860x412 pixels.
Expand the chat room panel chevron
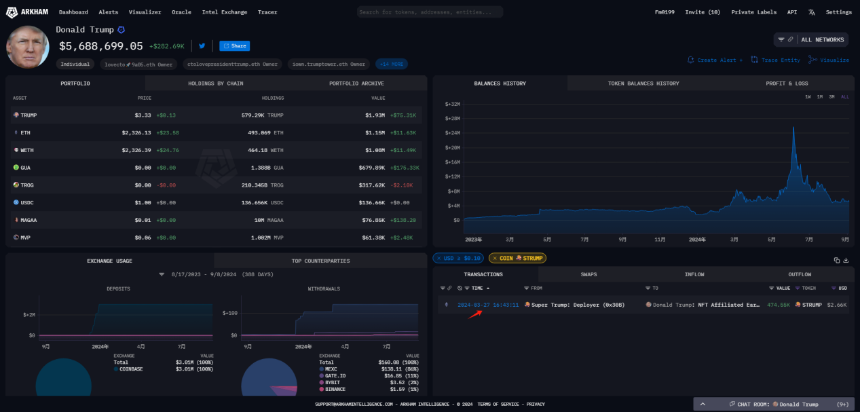click(x=704, y=404)
